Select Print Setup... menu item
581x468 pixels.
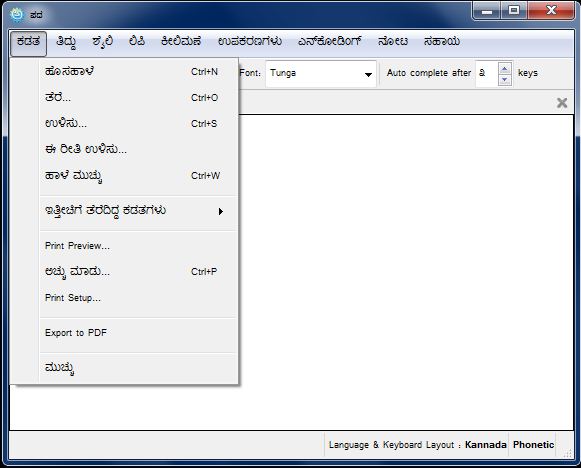click(139, 298)
